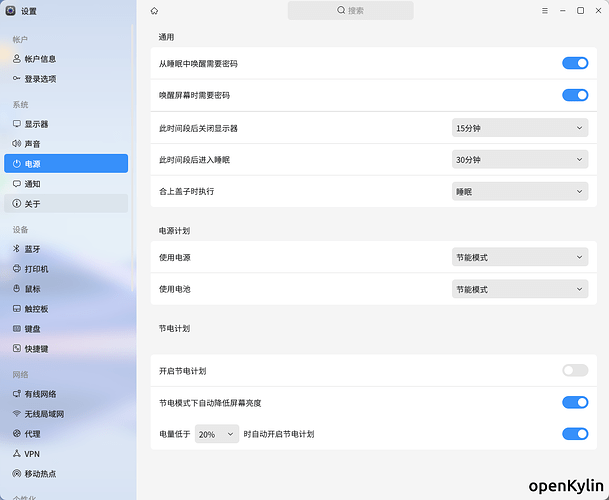Open the 30分钟 sleep timeout dropdown
609x500 pixels.
[x=520, y=160]
